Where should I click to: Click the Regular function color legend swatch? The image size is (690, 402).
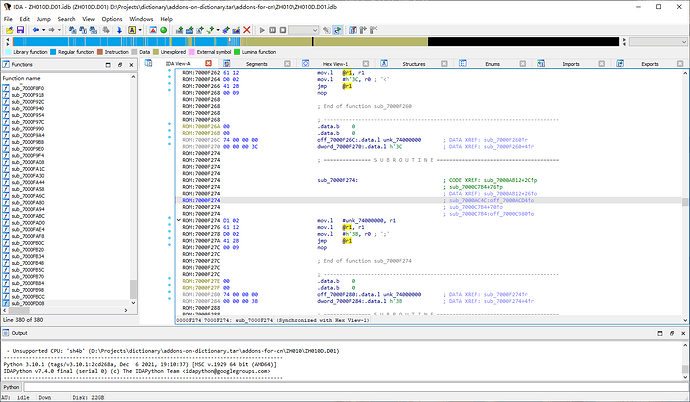pyautogui.click(x=52, y=52)
